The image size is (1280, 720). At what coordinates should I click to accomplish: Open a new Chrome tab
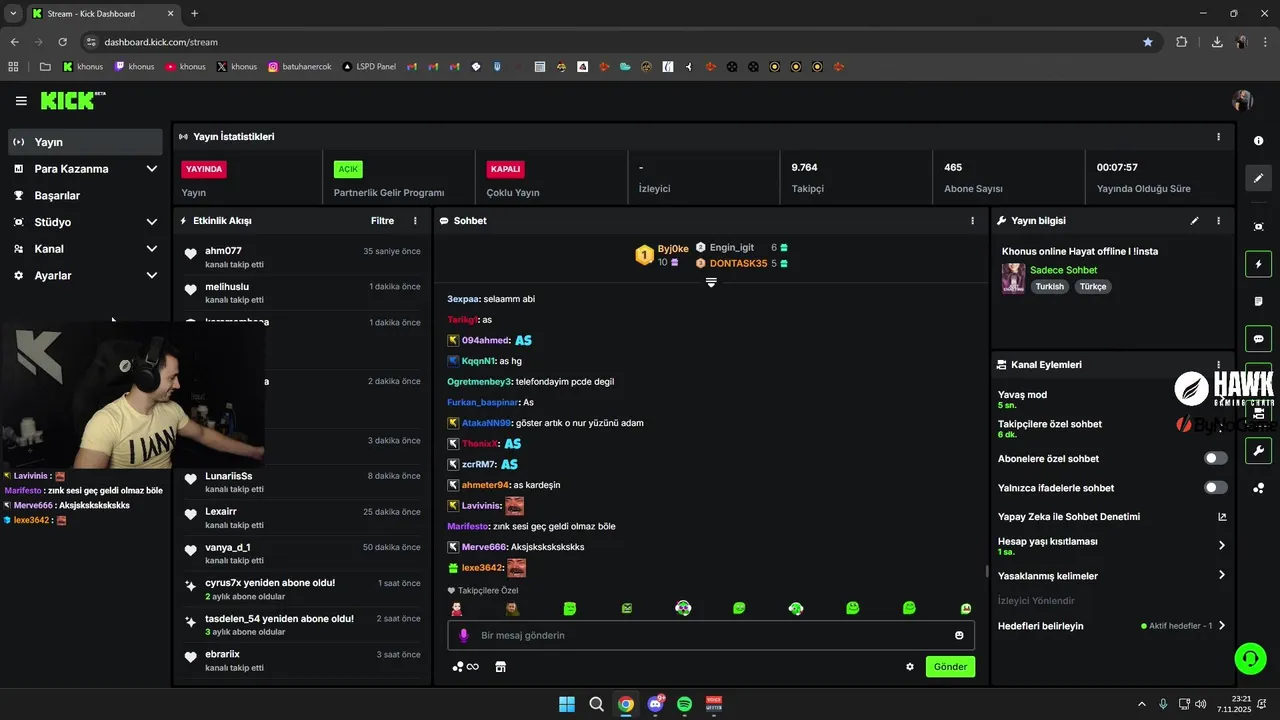[x=194, y=14]
